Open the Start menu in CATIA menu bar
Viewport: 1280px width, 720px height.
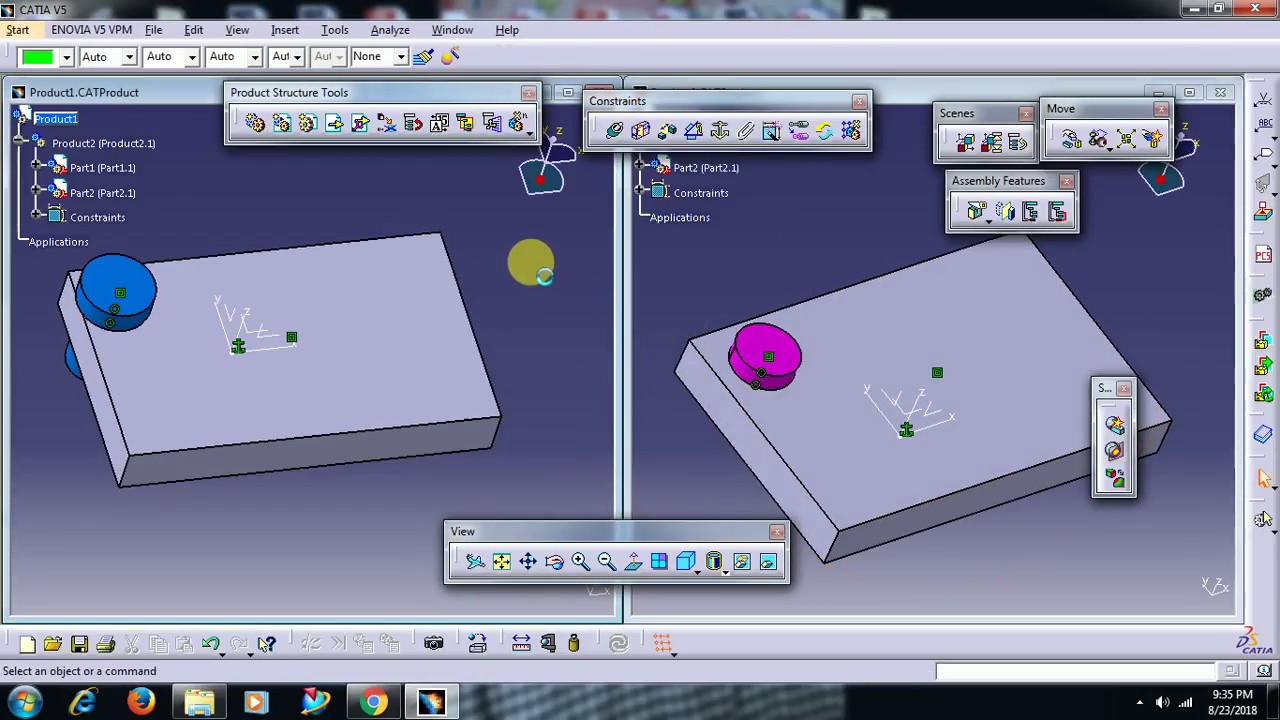[18, 30]
